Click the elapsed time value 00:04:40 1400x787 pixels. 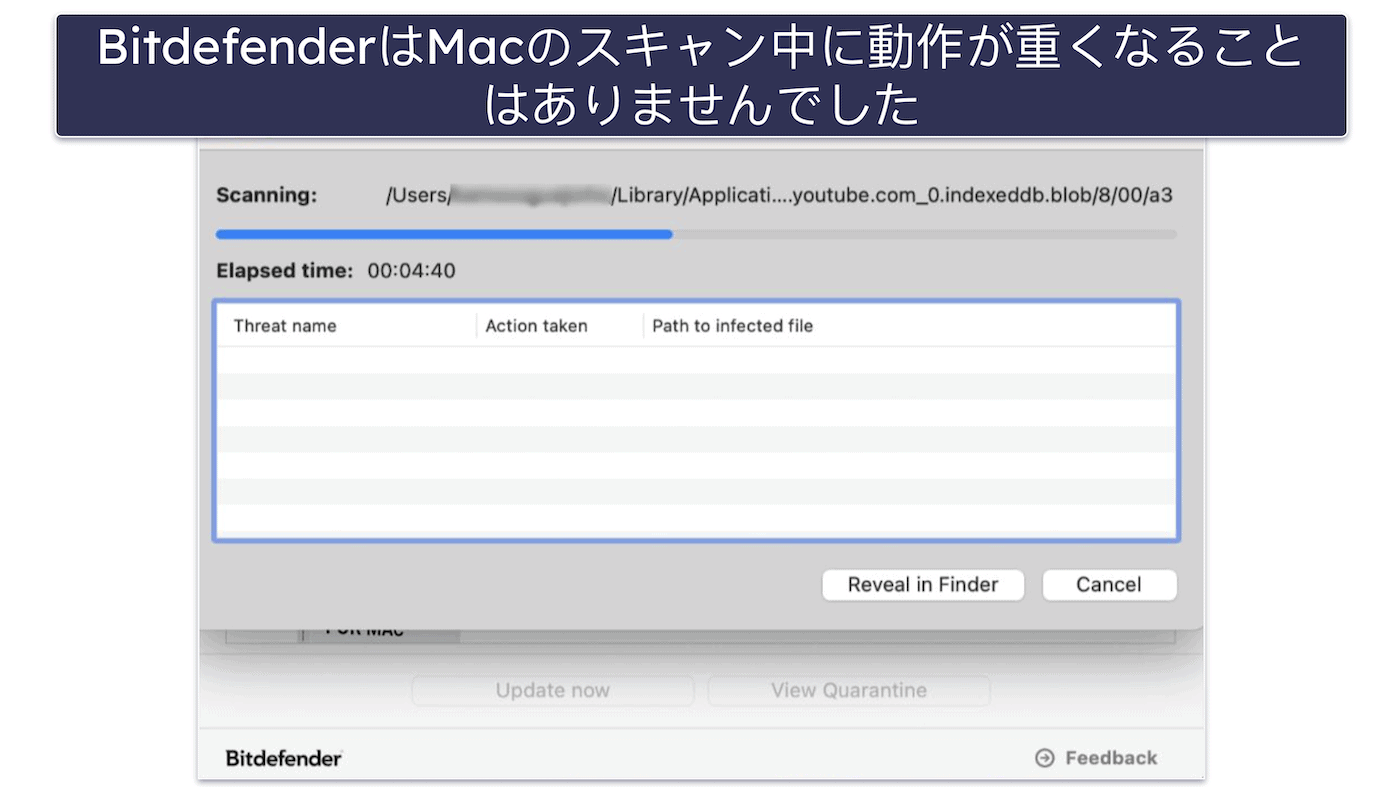point(411,271)
